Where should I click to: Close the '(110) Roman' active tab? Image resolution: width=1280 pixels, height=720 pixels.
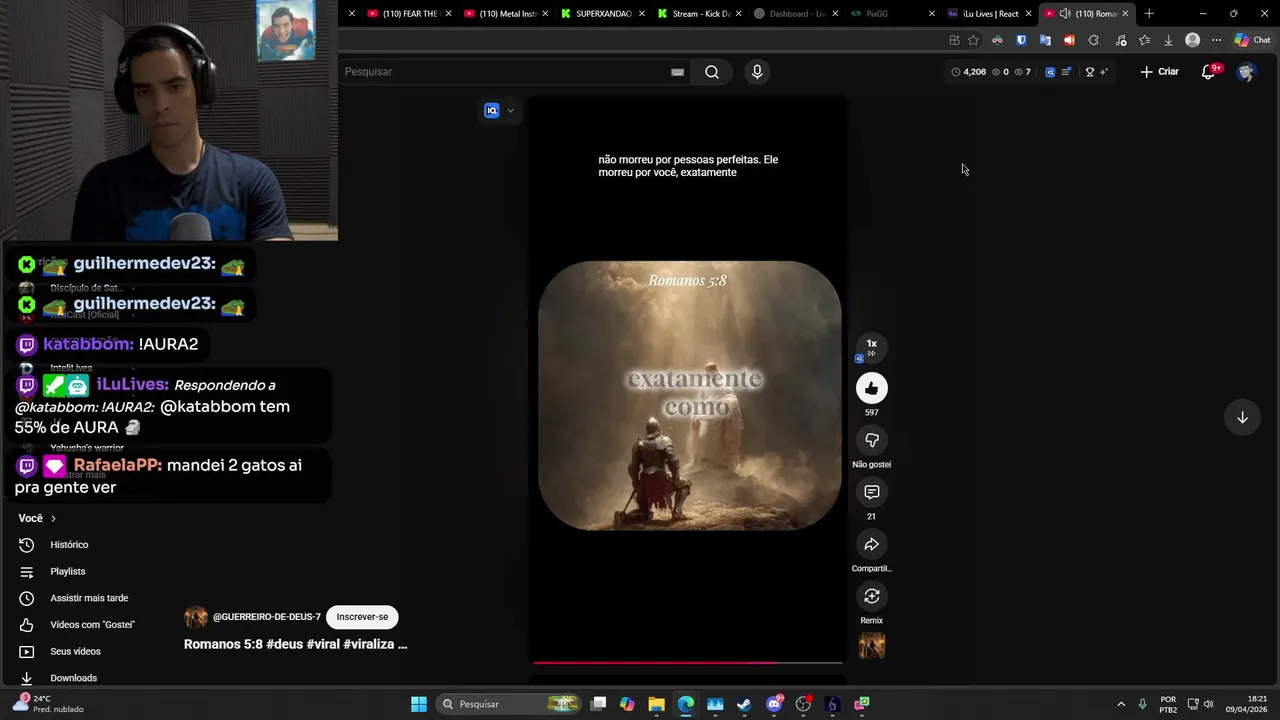point(1125,14)
